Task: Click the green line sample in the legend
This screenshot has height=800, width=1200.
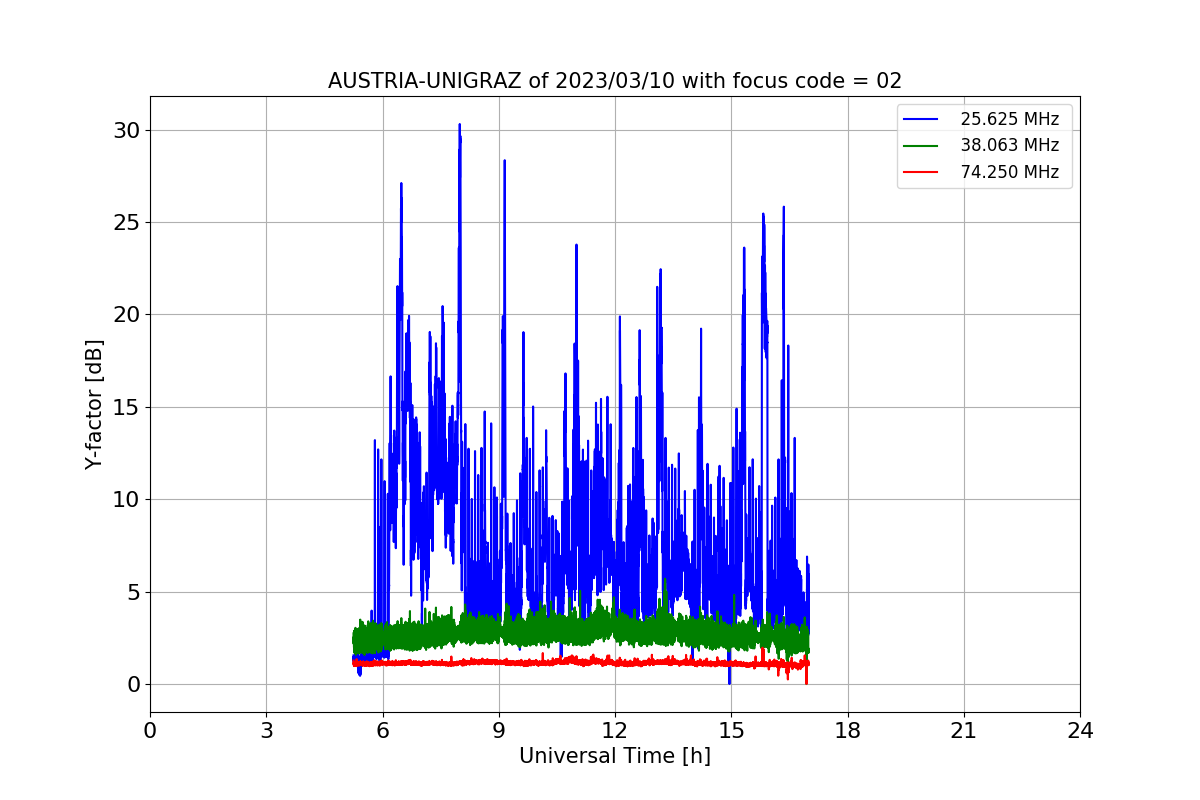Action: [x=921, y=145]
